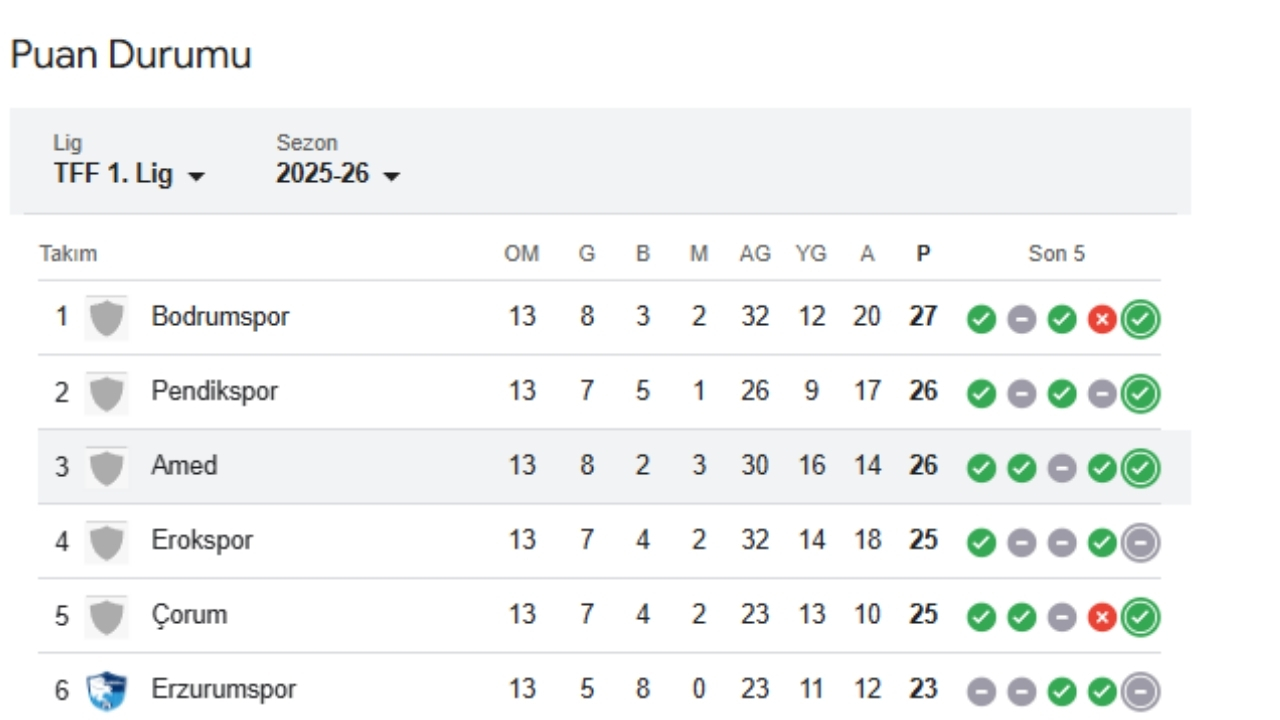Open the Sezon dropdown showing 2025-26
Image resolution: width=1280 pixels, height=720 pixels.
pos(337,174)
